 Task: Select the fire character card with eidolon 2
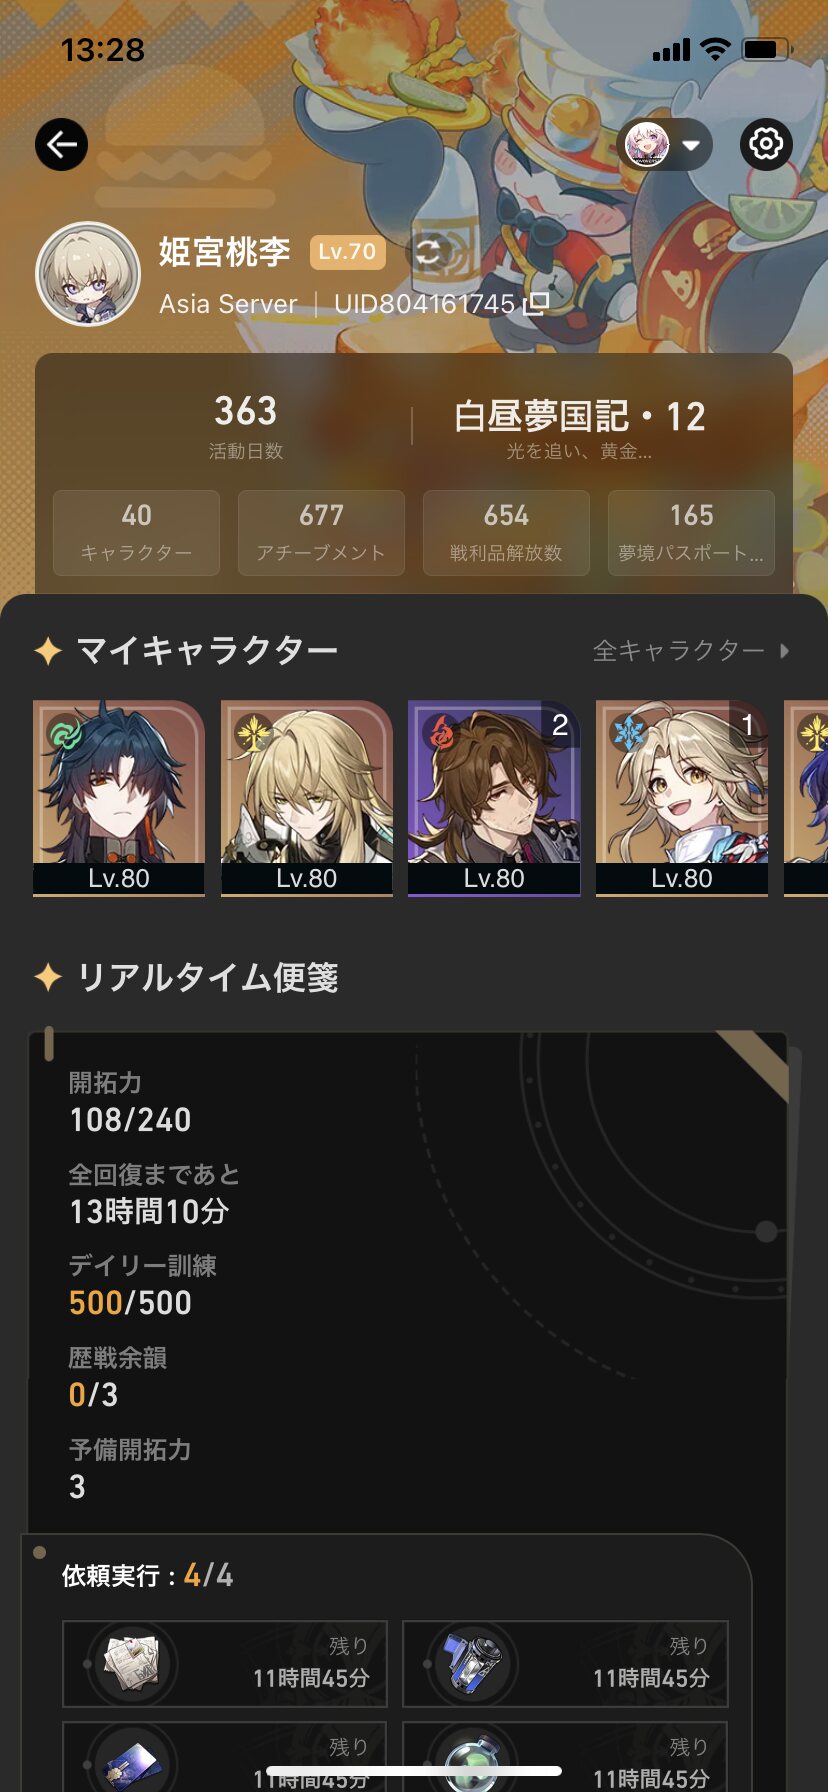coord(494,798)
